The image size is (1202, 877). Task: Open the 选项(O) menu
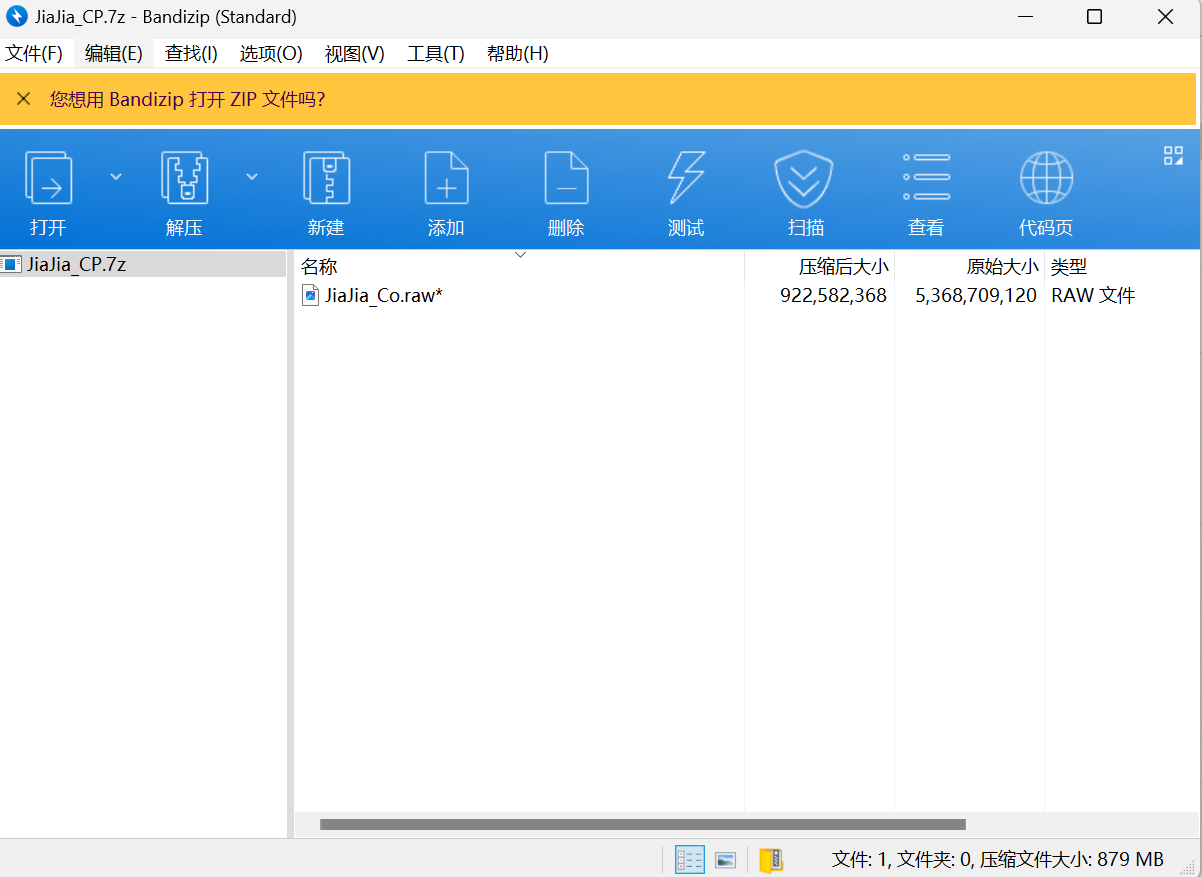pos(271,54)
